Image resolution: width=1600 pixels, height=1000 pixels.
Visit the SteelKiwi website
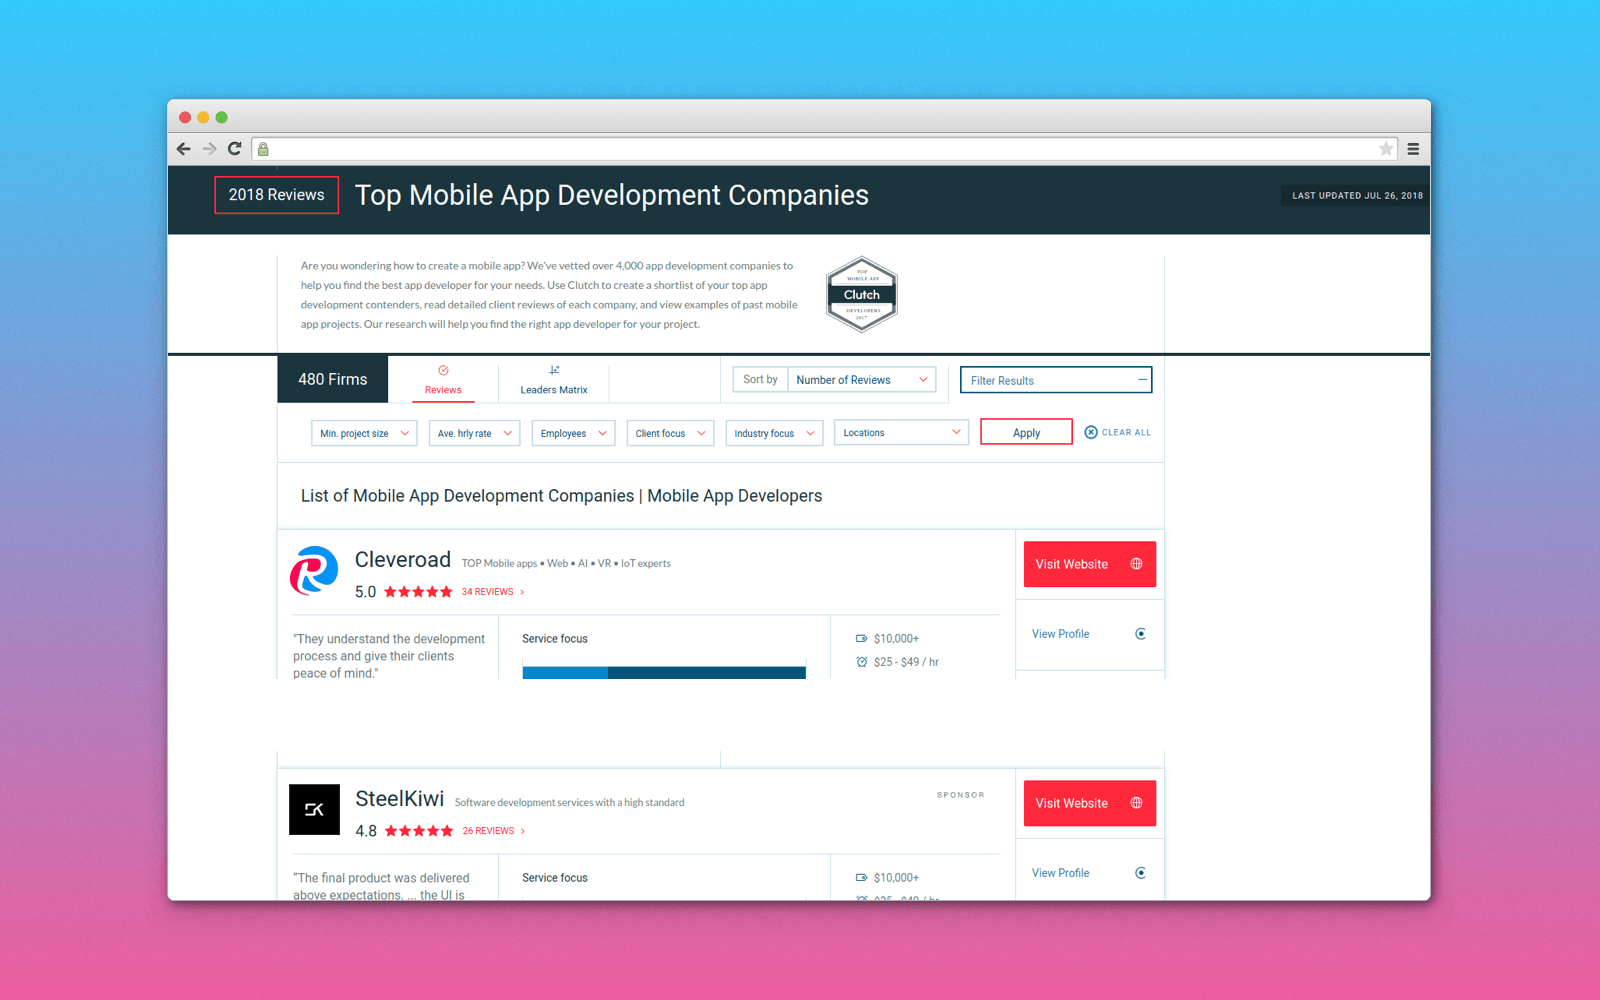click(1090, 803)
